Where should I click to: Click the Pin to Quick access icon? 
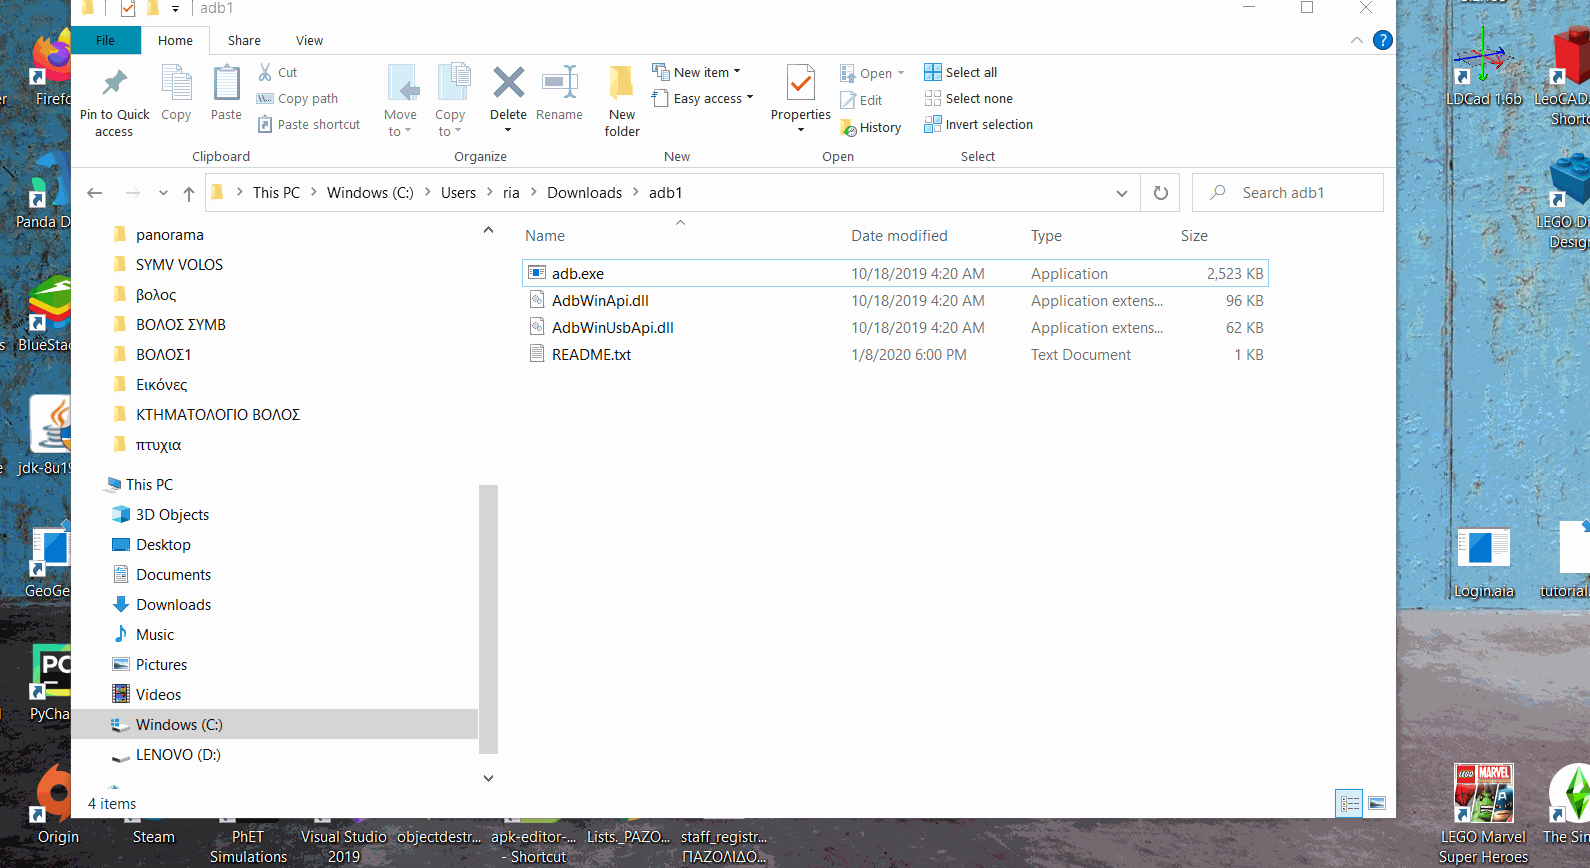114,84
